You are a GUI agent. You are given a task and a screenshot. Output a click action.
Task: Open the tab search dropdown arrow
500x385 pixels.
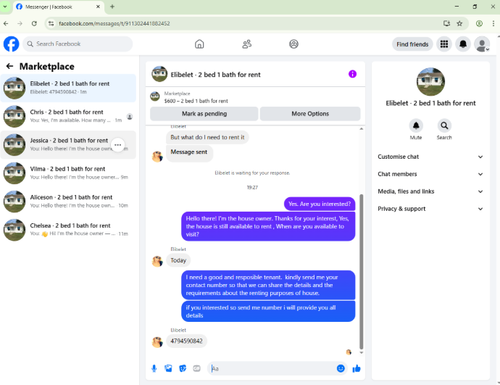(x=5, y=6)
